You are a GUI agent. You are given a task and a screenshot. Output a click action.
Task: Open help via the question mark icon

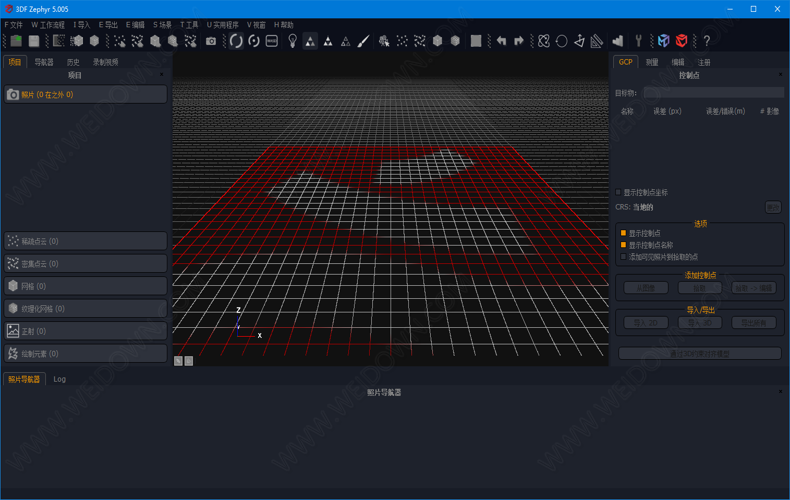pos(707,41)
